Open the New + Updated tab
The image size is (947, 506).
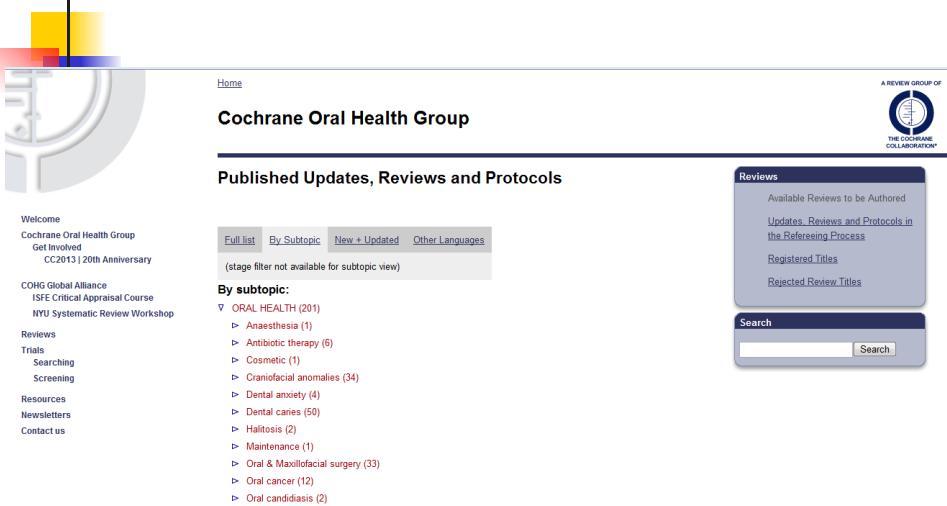coord(367,240)
